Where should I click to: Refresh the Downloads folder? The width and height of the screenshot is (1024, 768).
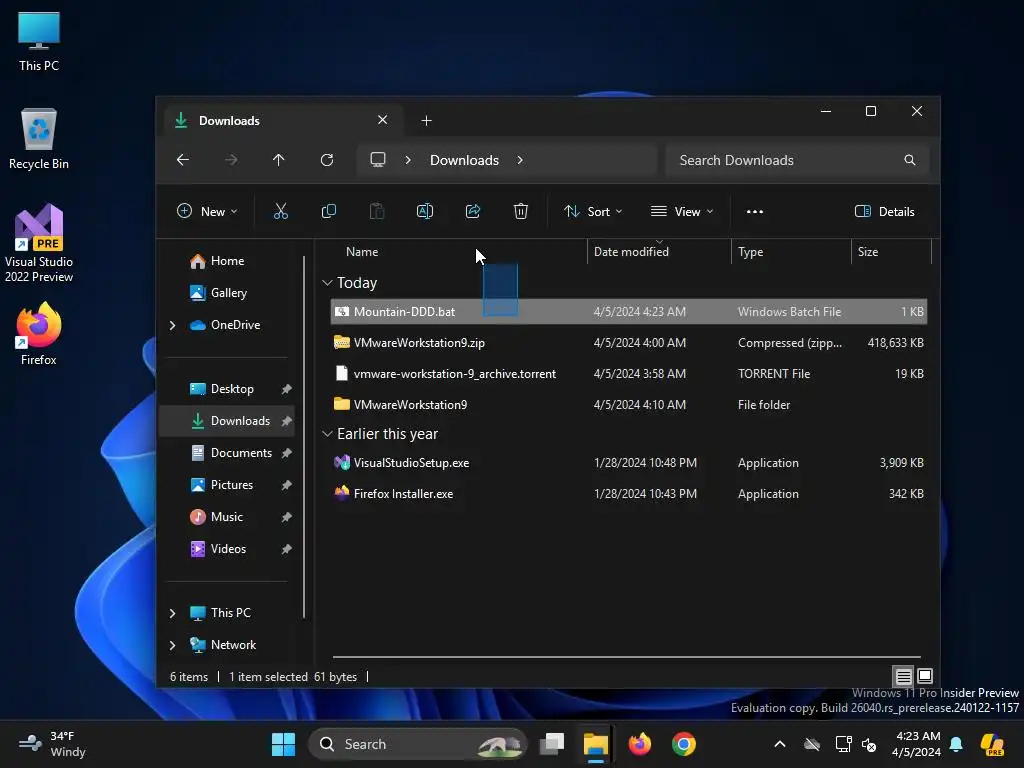pyautogui.click(x=327, y=160)
